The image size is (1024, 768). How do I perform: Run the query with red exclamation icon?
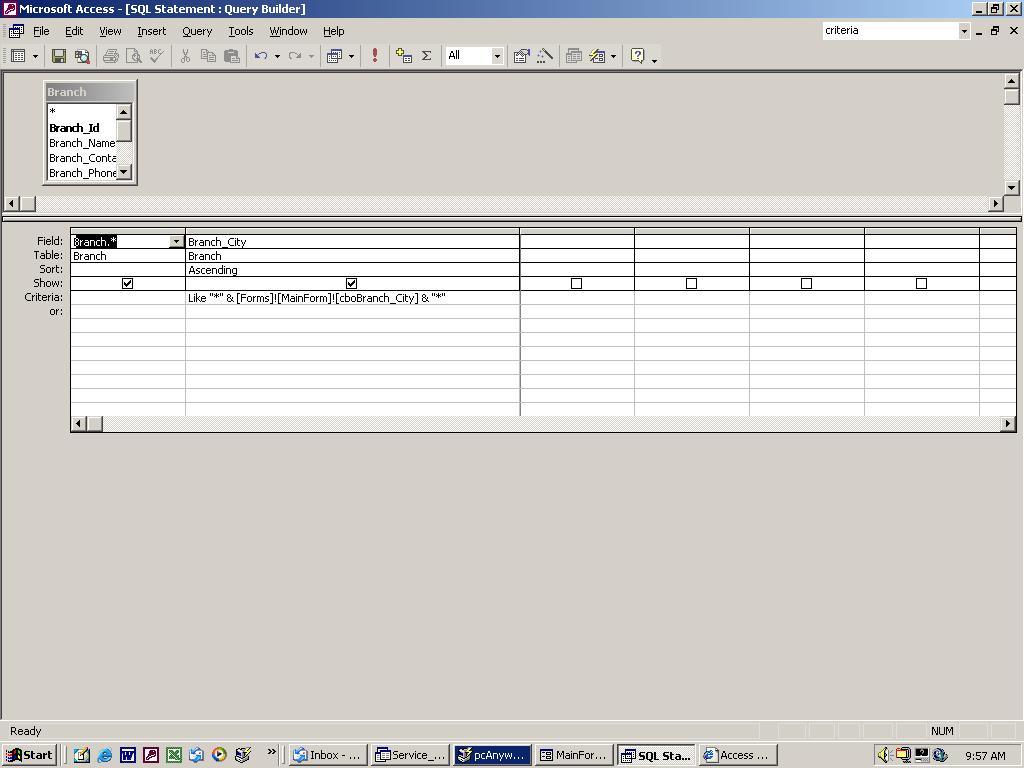pos(375,56)
